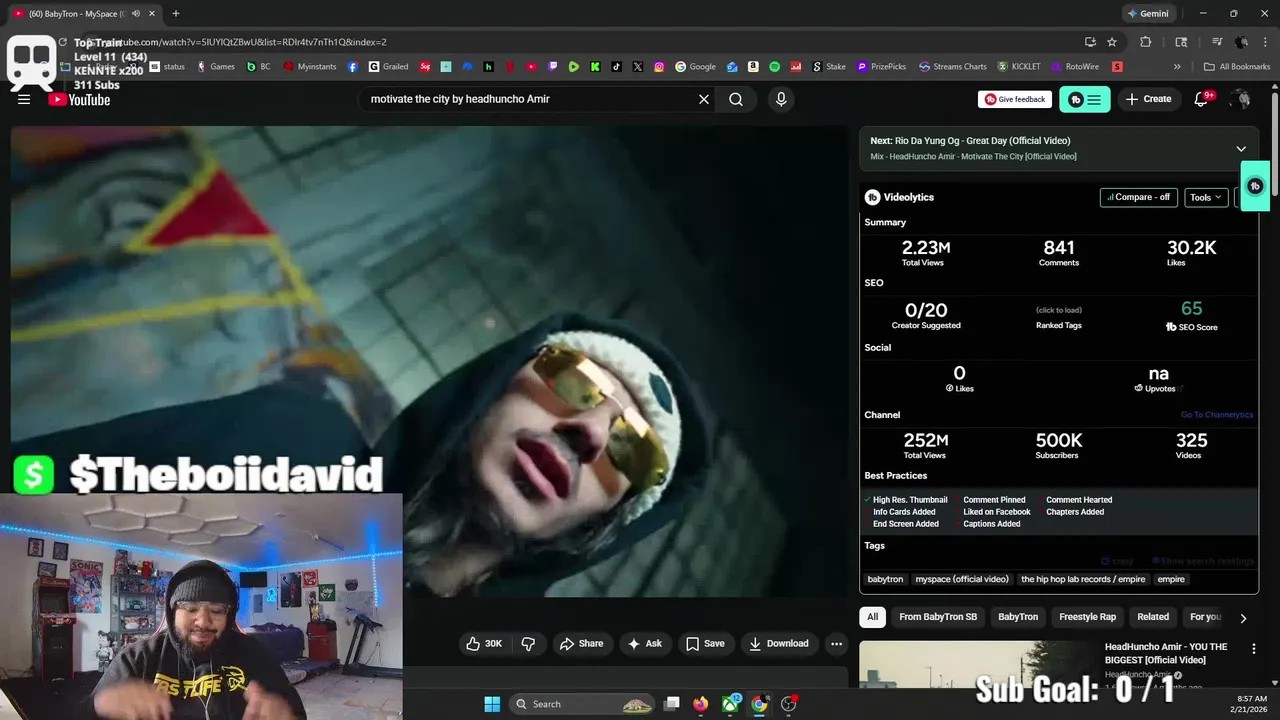Viewport: 1280px width, 720px height.
Task: Submit search with magnifier button
Action: [x=736, y=99]
